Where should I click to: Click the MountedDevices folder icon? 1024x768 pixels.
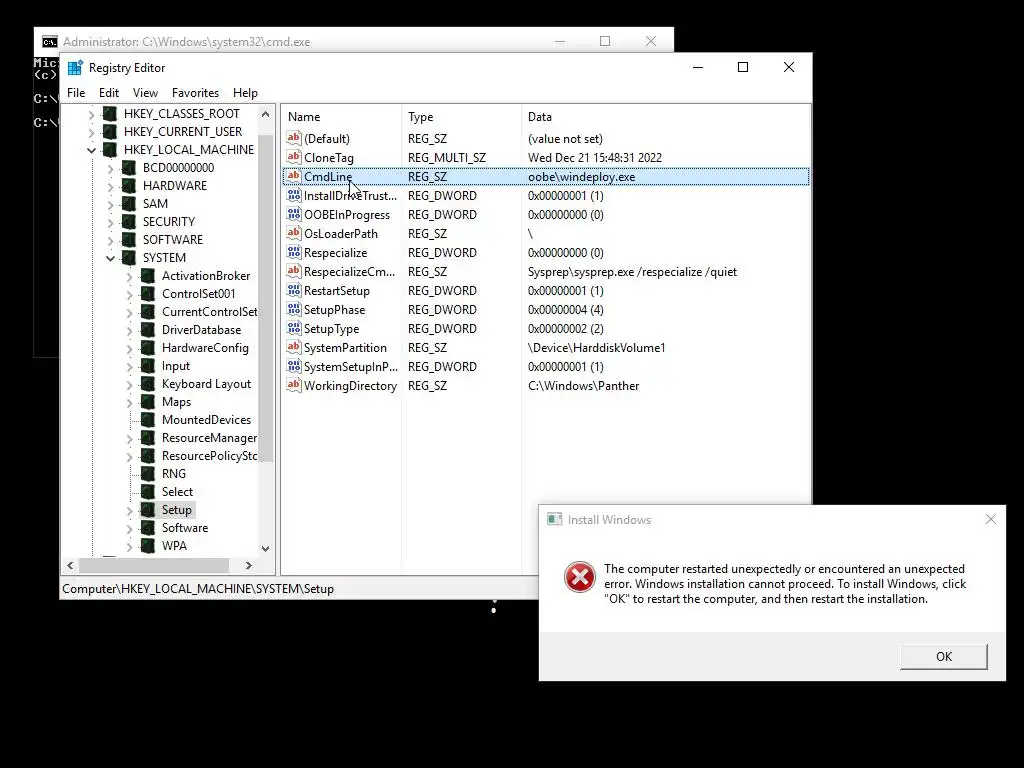pos(148,420)
